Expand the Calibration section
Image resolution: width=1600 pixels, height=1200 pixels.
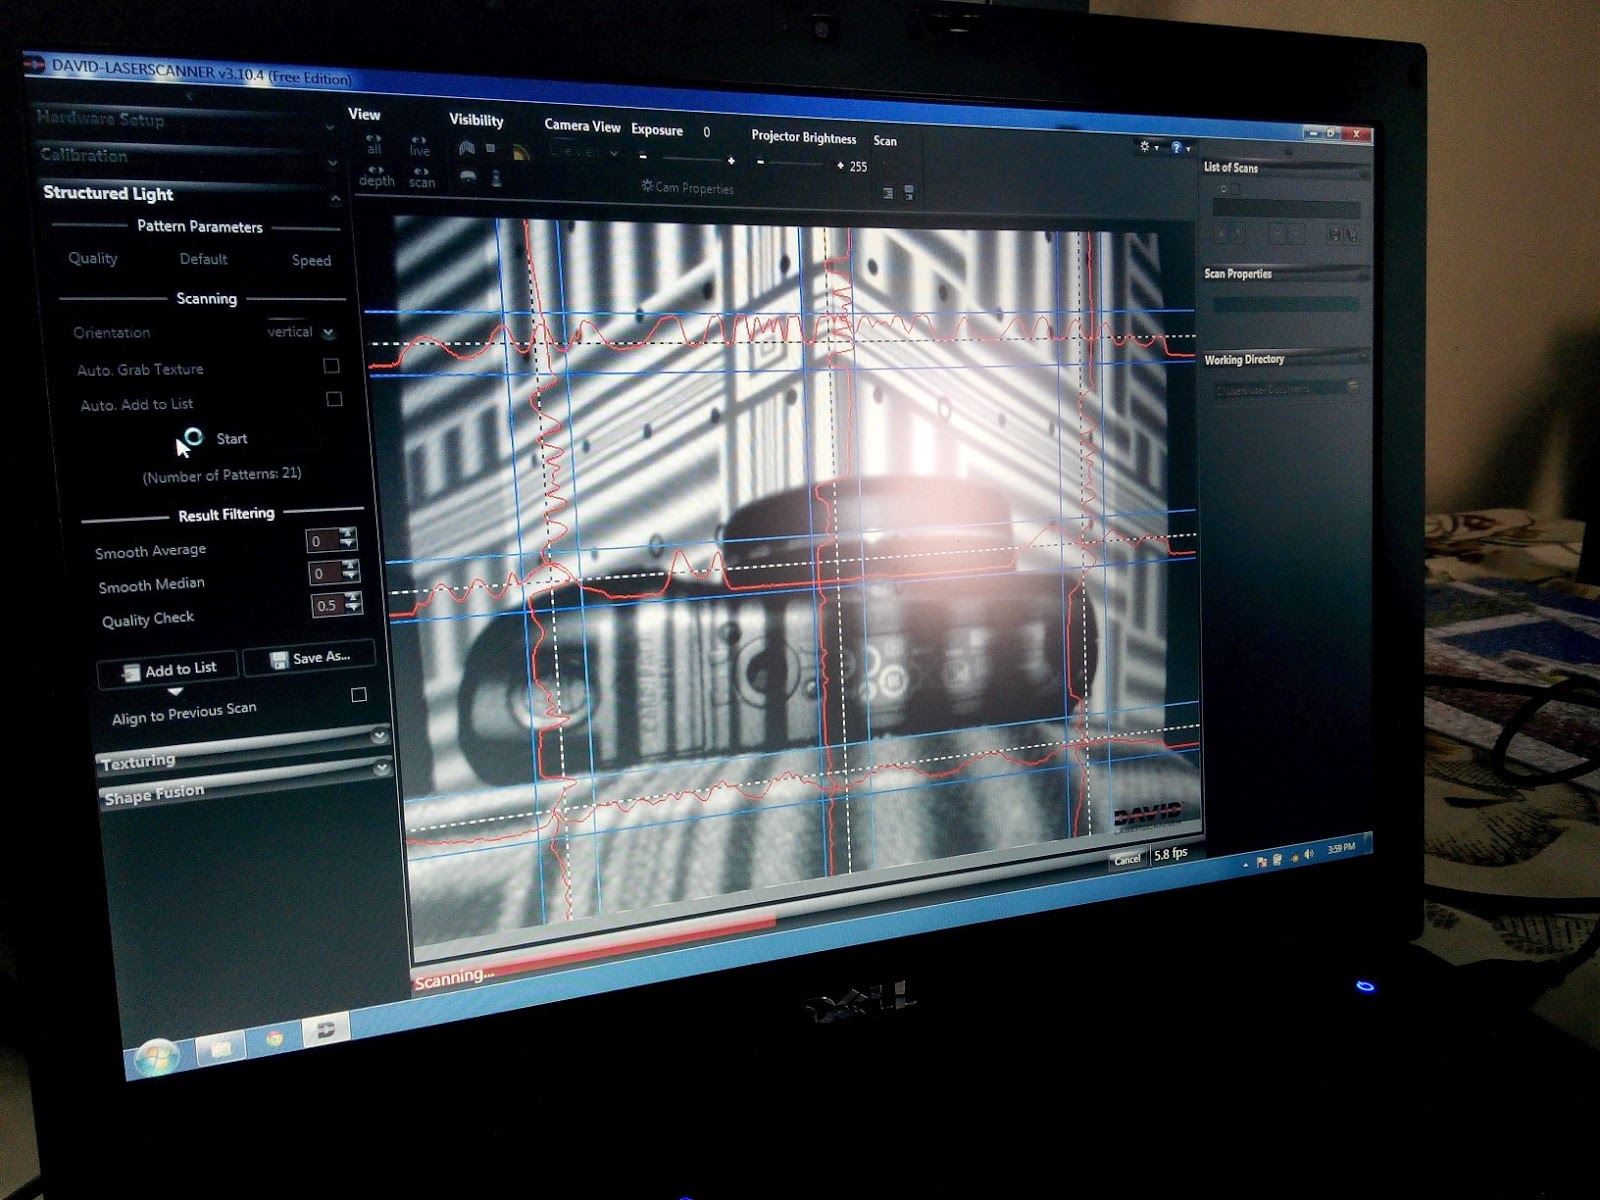332,164
